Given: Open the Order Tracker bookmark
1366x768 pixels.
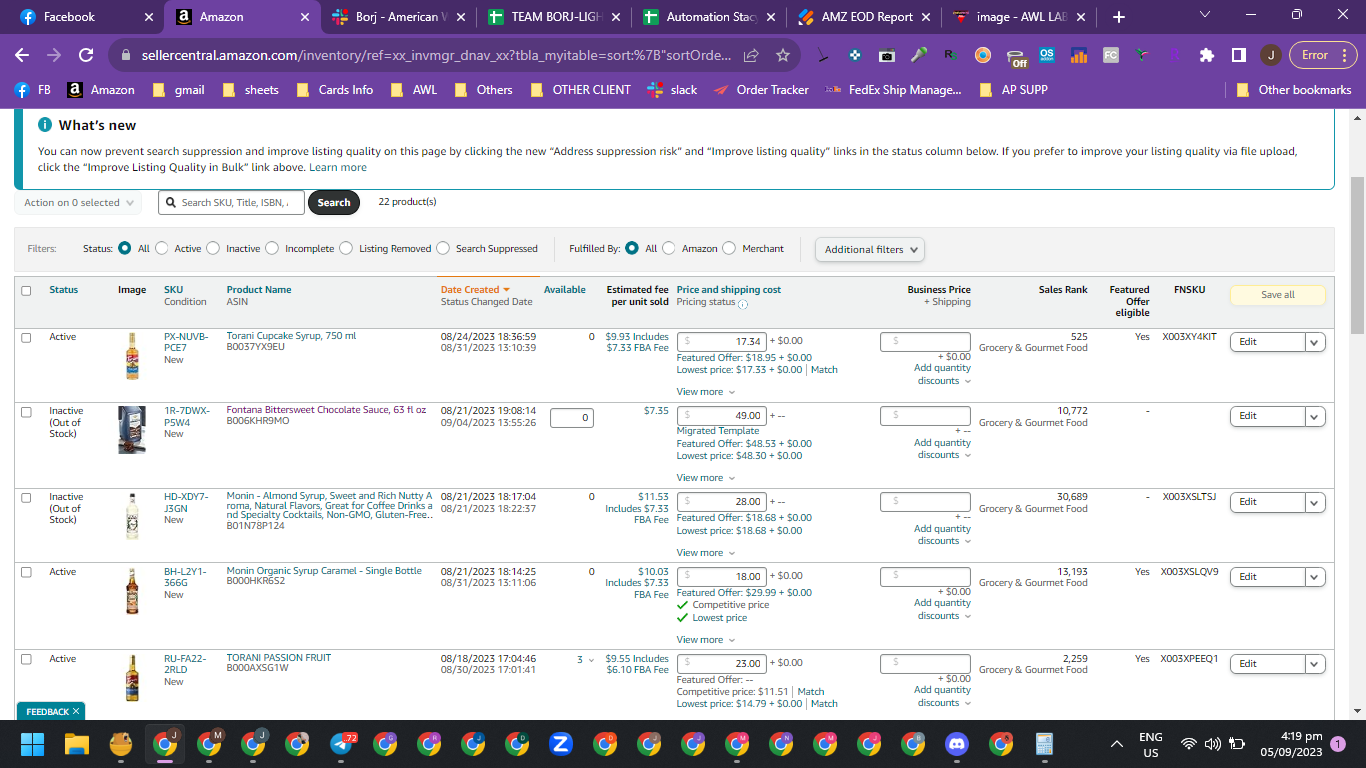Looking at the screenshot, I should pos(761,90).
